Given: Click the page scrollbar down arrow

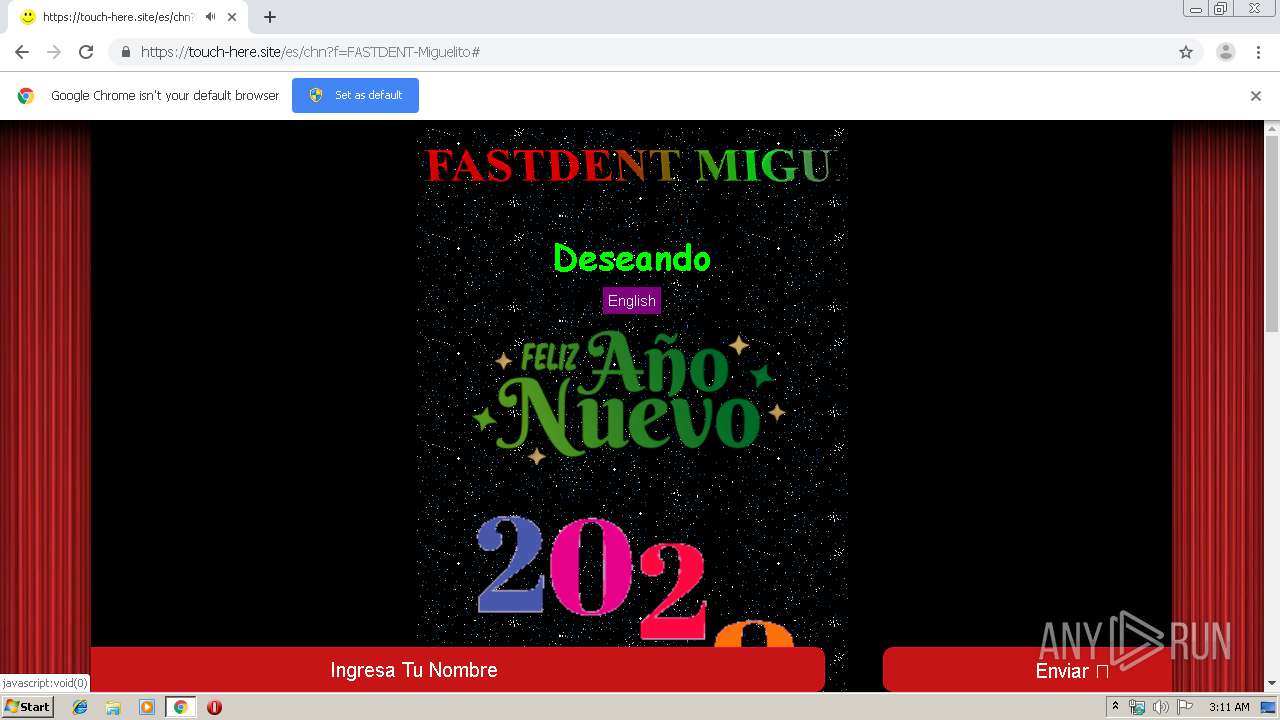Looking at the screenshot, I should (1272, 684).
